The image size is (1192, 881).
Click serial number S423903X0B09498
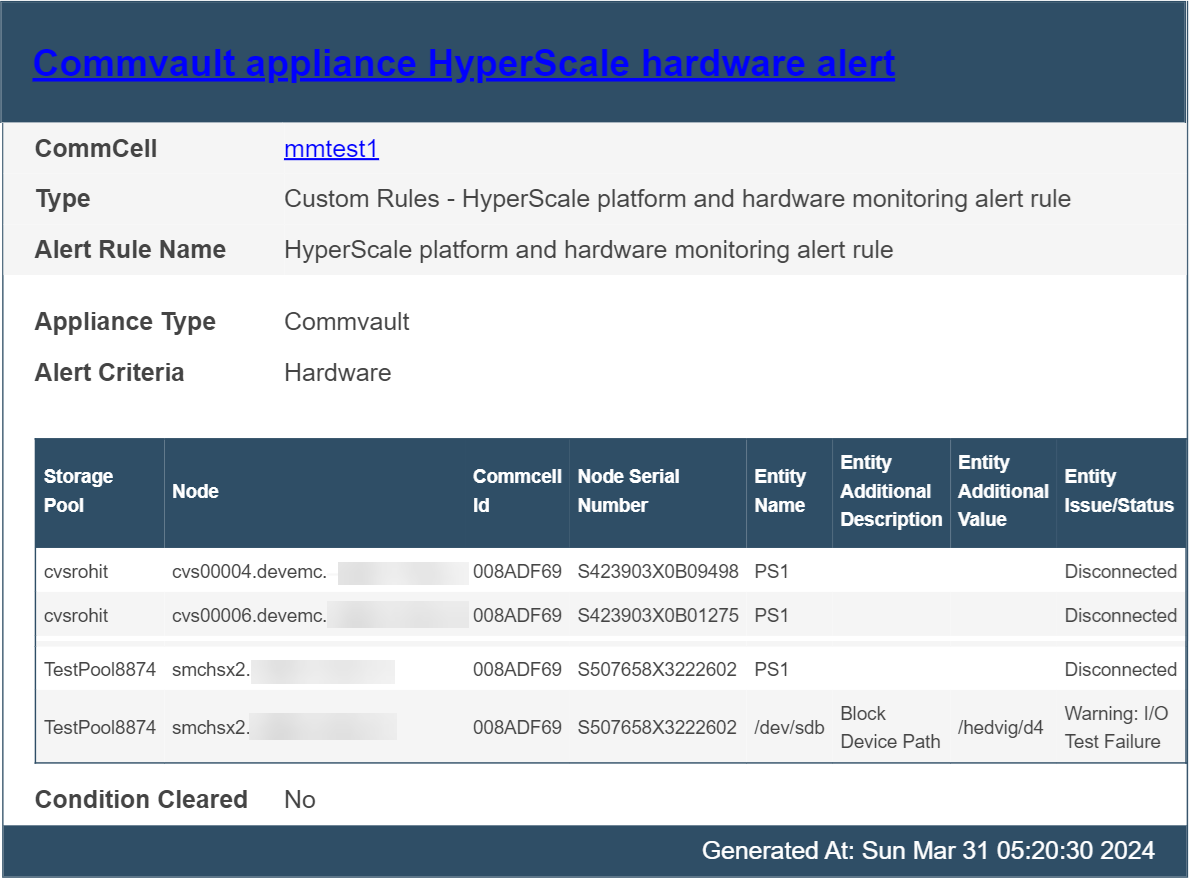tap(657, 572)
